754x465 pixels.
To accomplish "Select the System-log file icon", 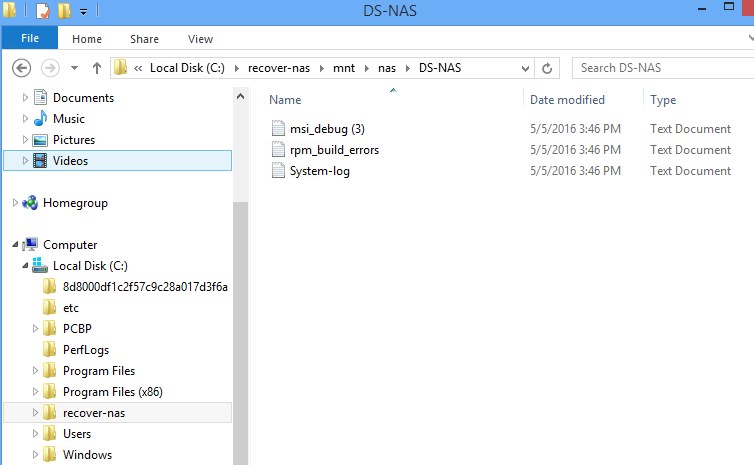I will (x=278, y=171).
